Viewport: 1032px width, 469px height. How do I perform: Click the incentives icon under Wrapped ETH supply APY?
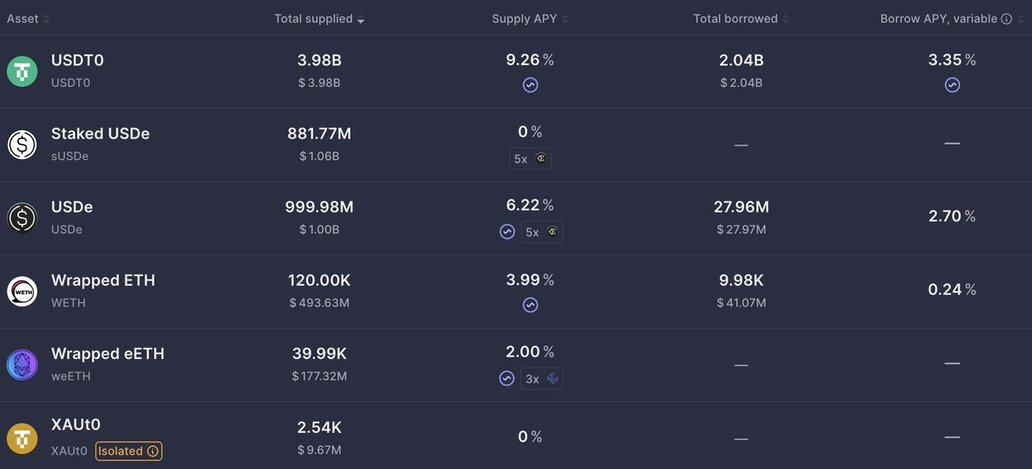coord(530,305)
